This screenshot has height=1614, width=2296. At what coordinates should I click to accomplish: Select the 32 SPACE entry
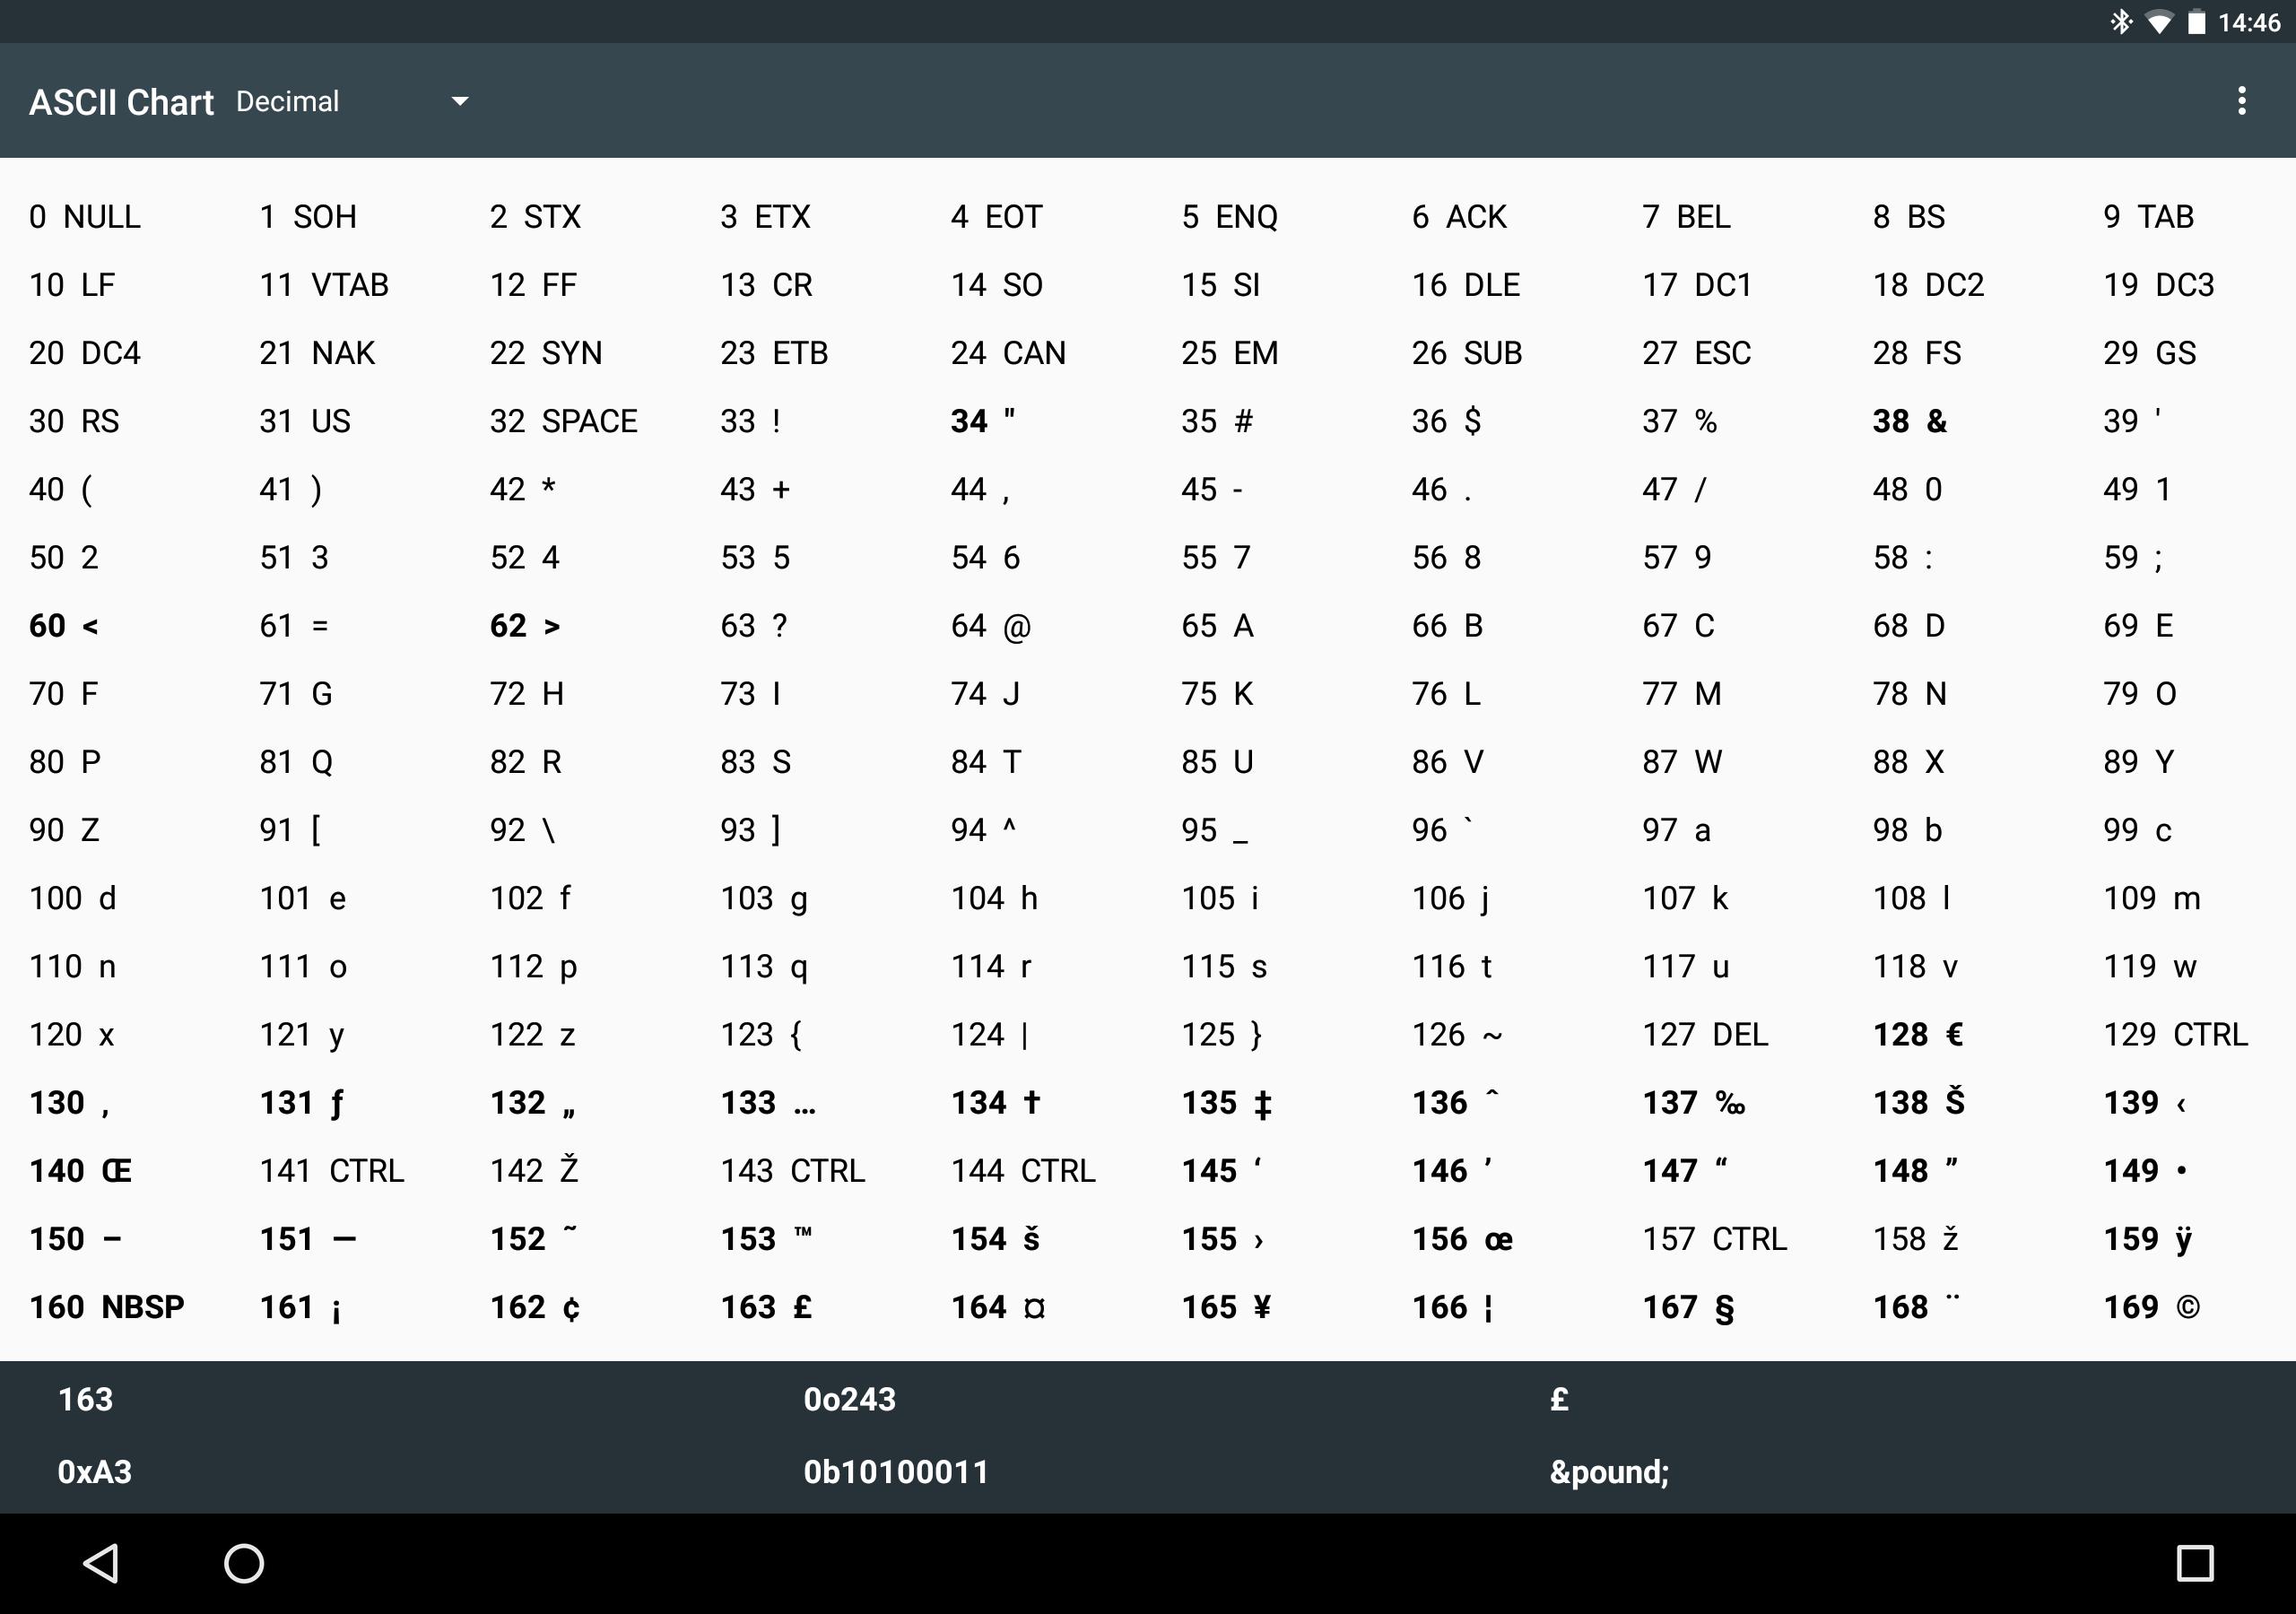[562, 421]
